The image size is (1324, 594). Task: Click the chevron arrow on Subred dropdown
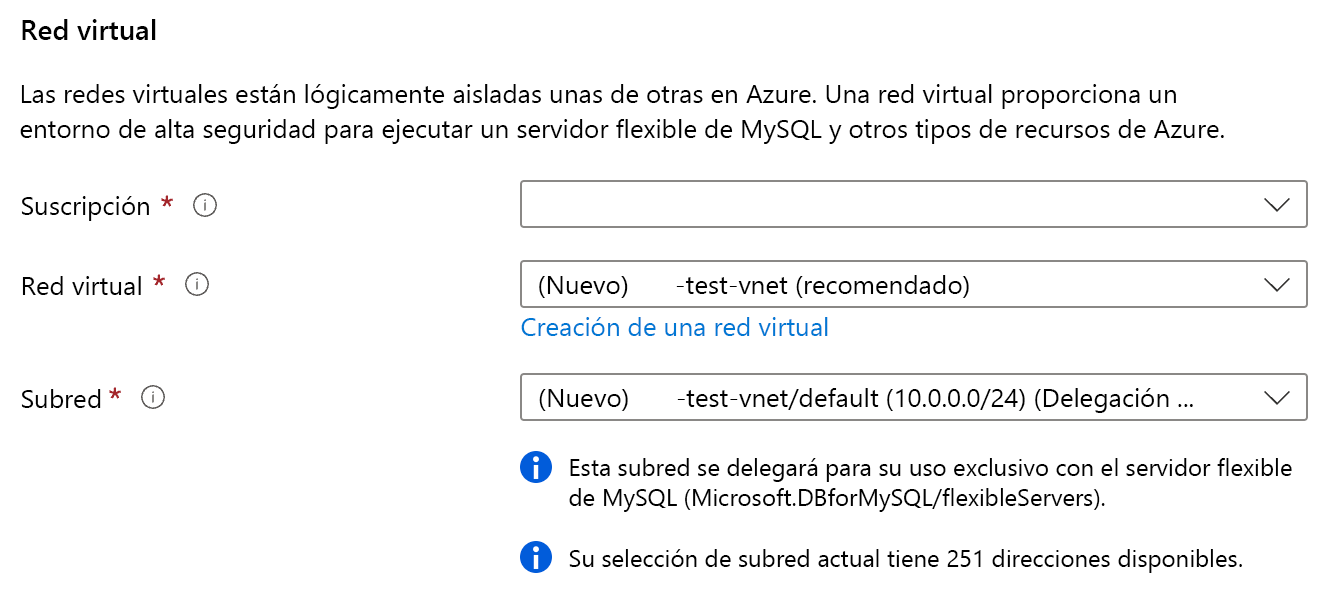(1277, 398)
